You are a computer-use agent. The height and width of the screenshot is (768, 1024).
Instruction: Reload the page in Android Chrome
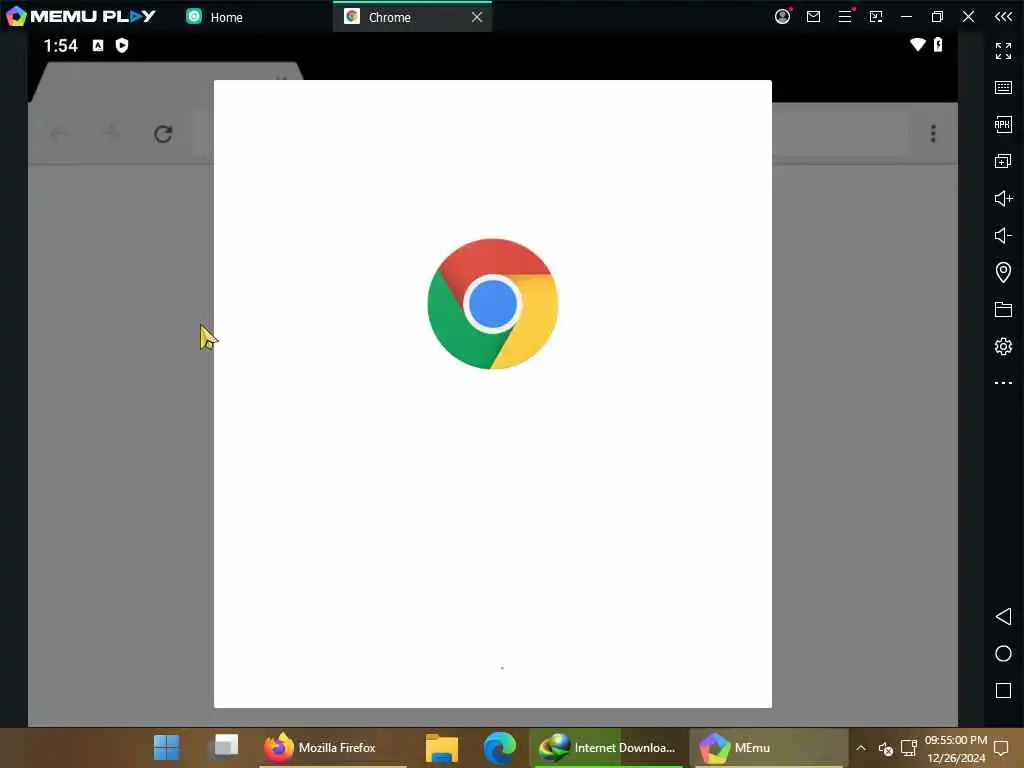click(163, 134)
